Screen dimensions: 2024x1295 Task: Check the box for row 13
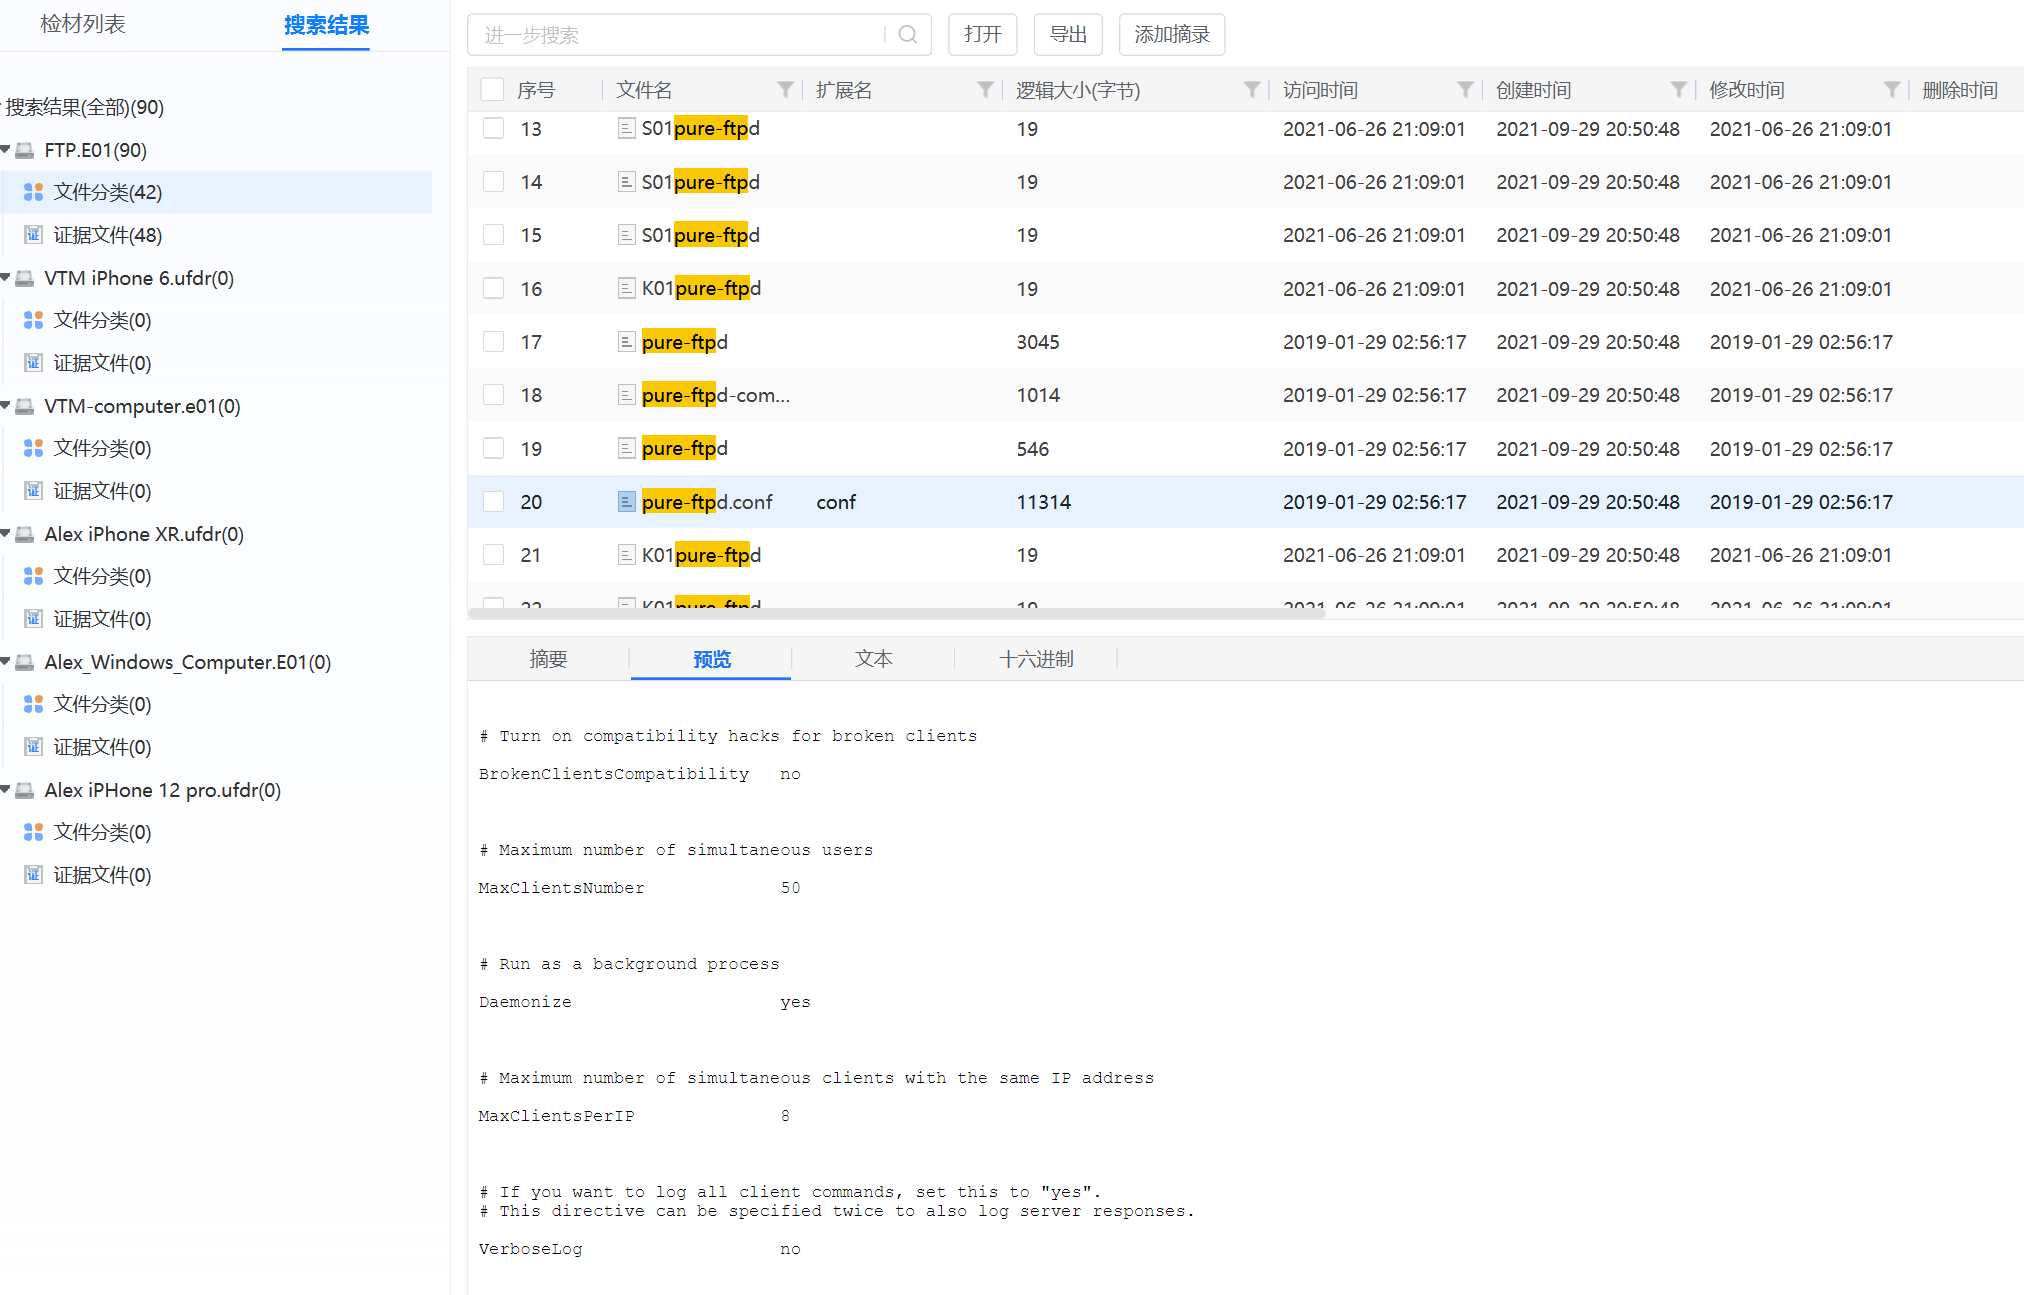[493, 128]
